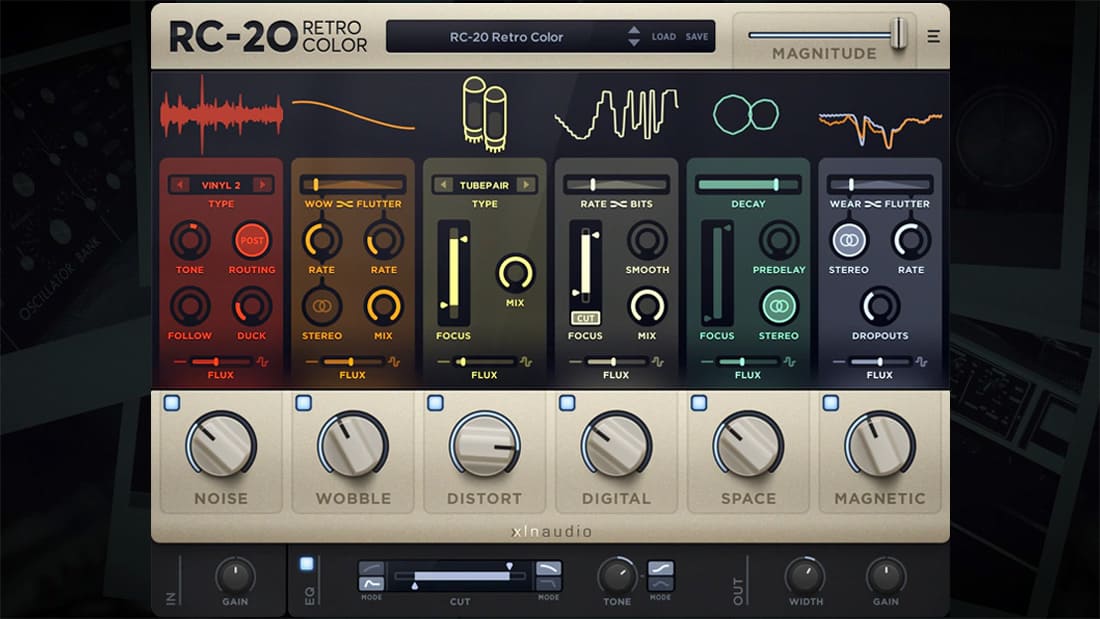Click the Space Decay slider
Image resolution: width=1100 pixels, height=619 pixels.
tap(748, 185)
